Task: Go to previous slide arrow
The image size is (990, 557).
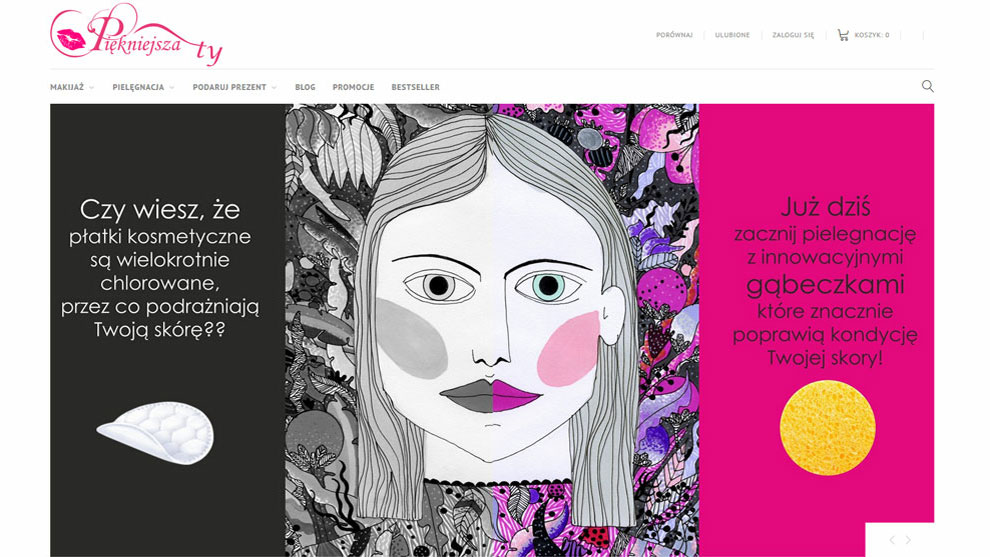Action: 892,540
